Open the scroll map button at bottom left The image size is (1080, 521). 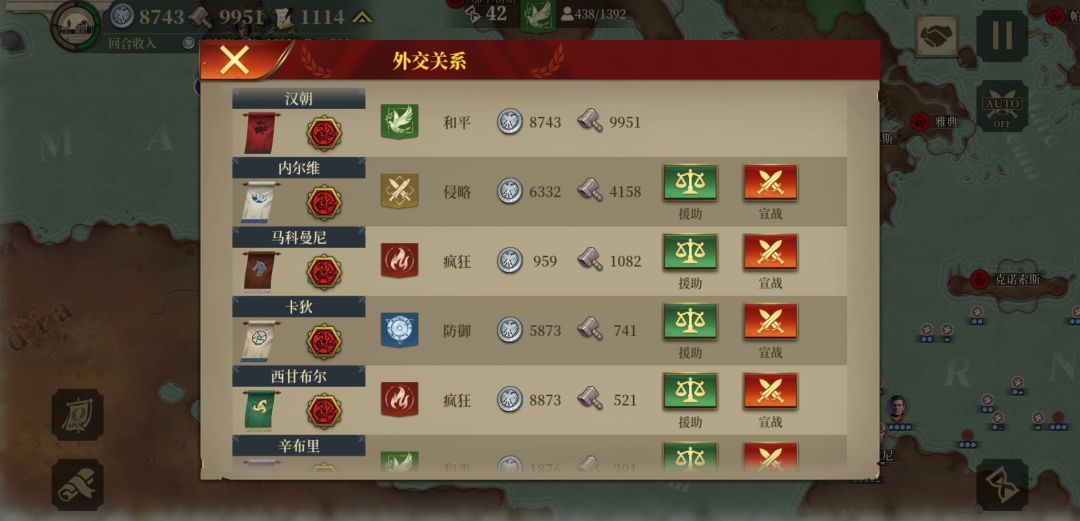point(77,484)
